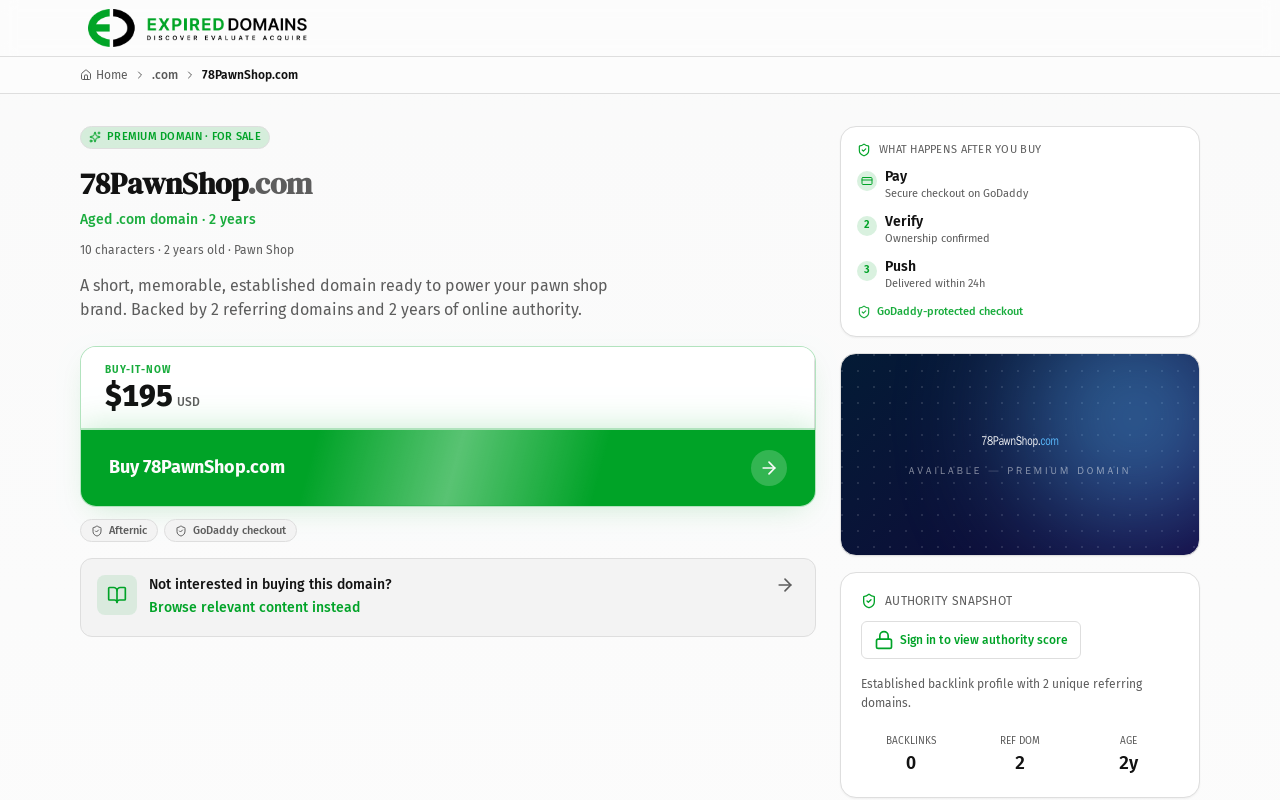
Task: Click the Push step title
Action: pyautogui.click(x=900, y=266)
